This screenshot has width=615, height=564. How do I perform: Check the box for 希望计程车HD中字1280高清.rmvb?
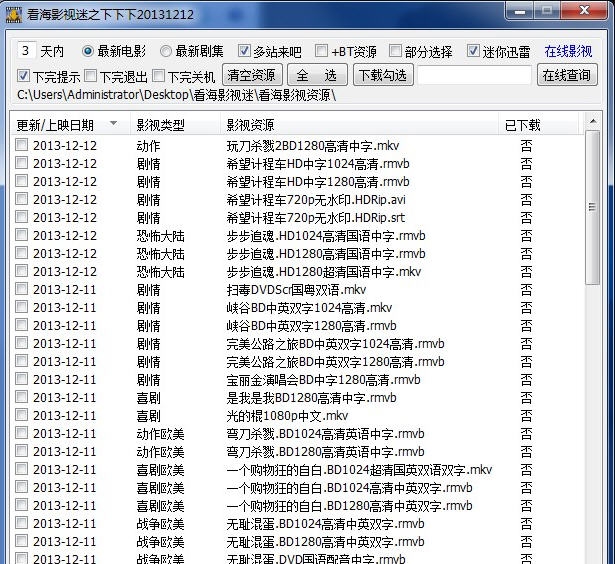[21, 180]
